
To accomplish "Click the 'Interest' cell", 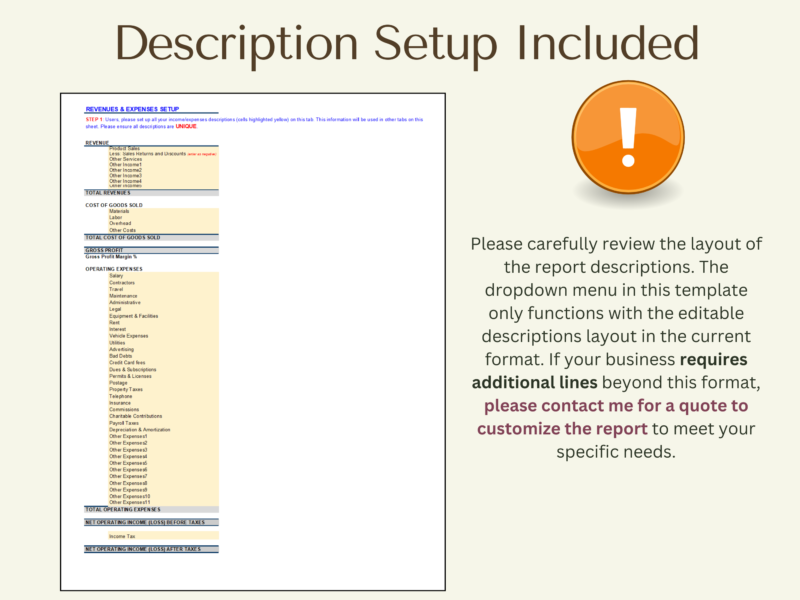I will coord(163,329).
